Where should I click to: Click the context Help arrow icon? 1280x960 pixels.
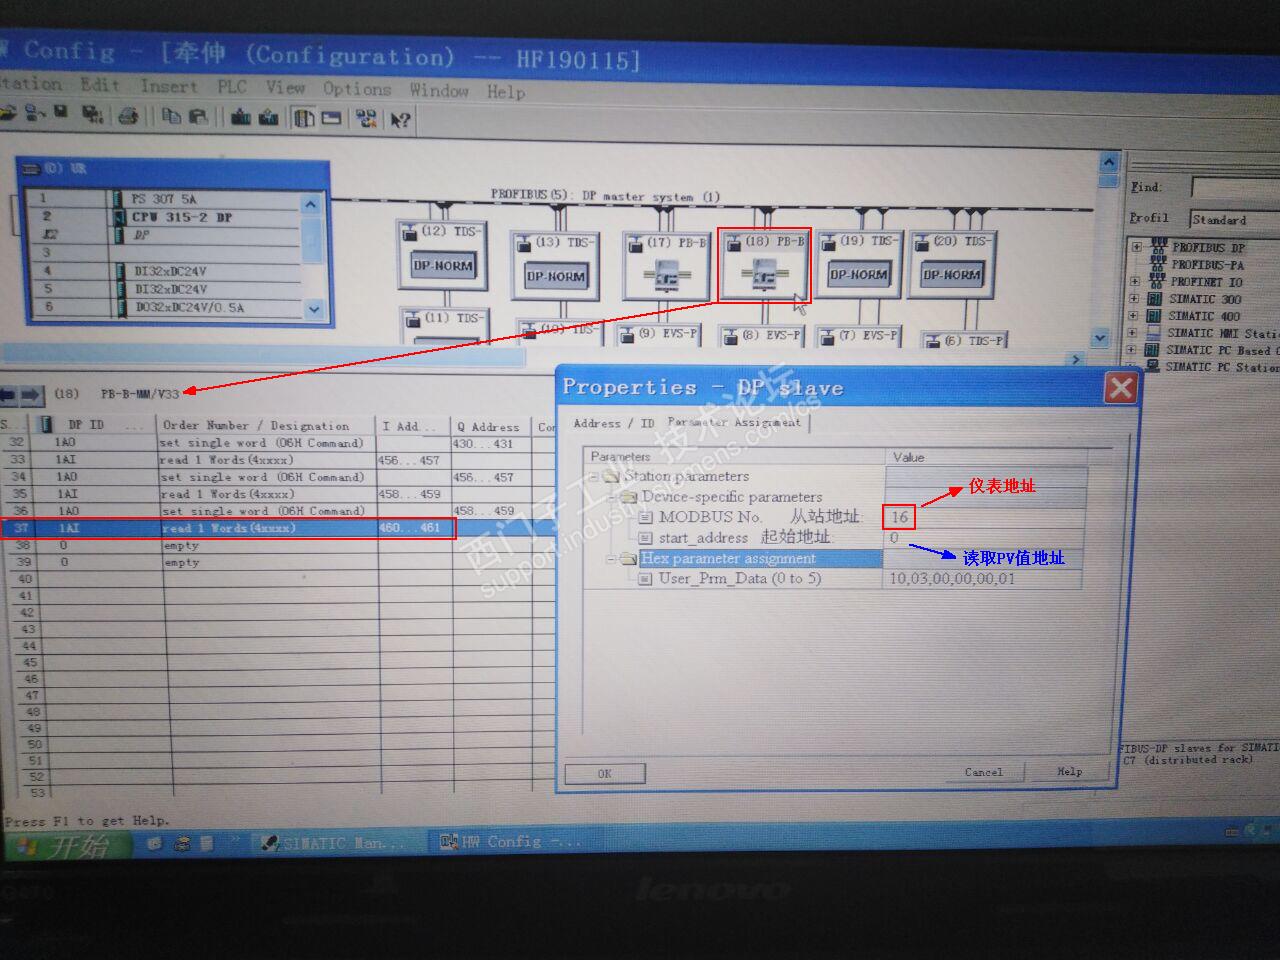pos(400,121)
